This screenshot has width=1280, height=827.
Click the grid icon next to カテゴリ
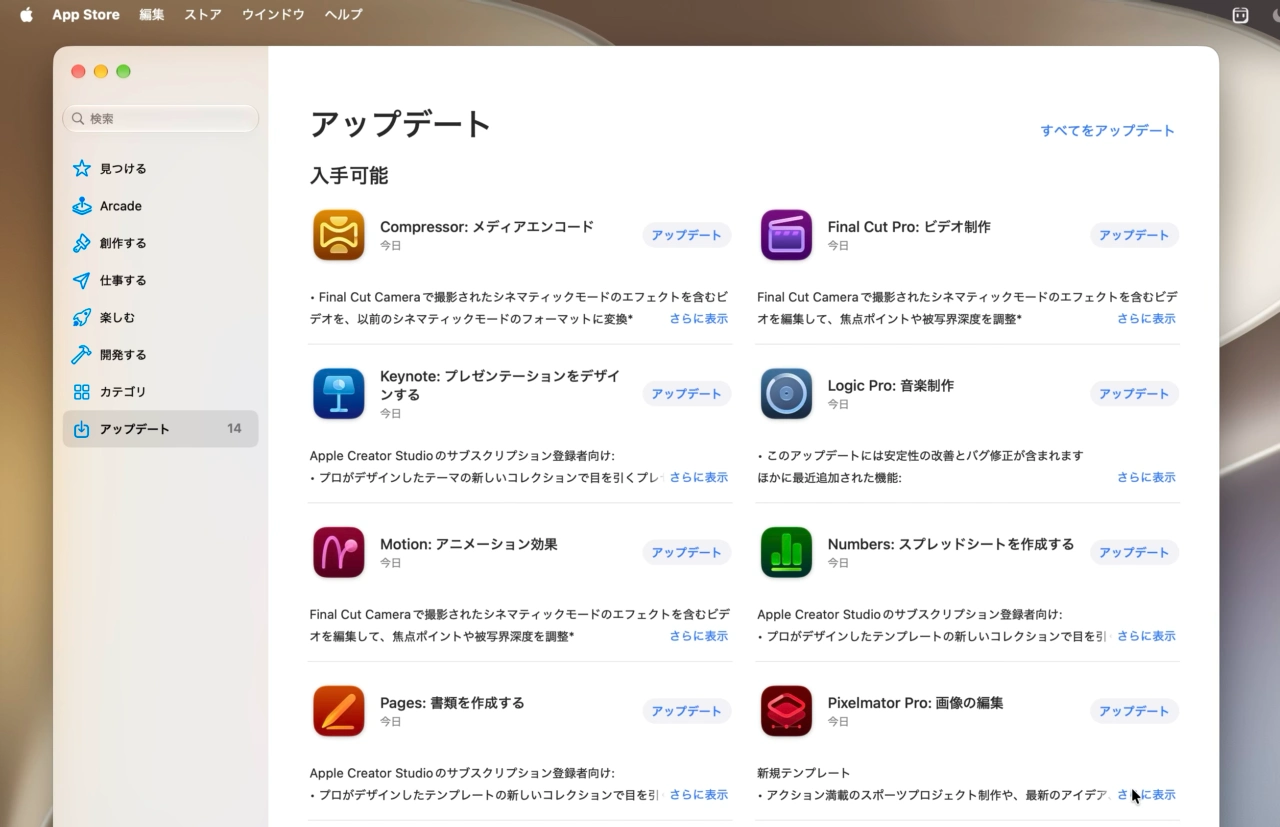point(82,392)
